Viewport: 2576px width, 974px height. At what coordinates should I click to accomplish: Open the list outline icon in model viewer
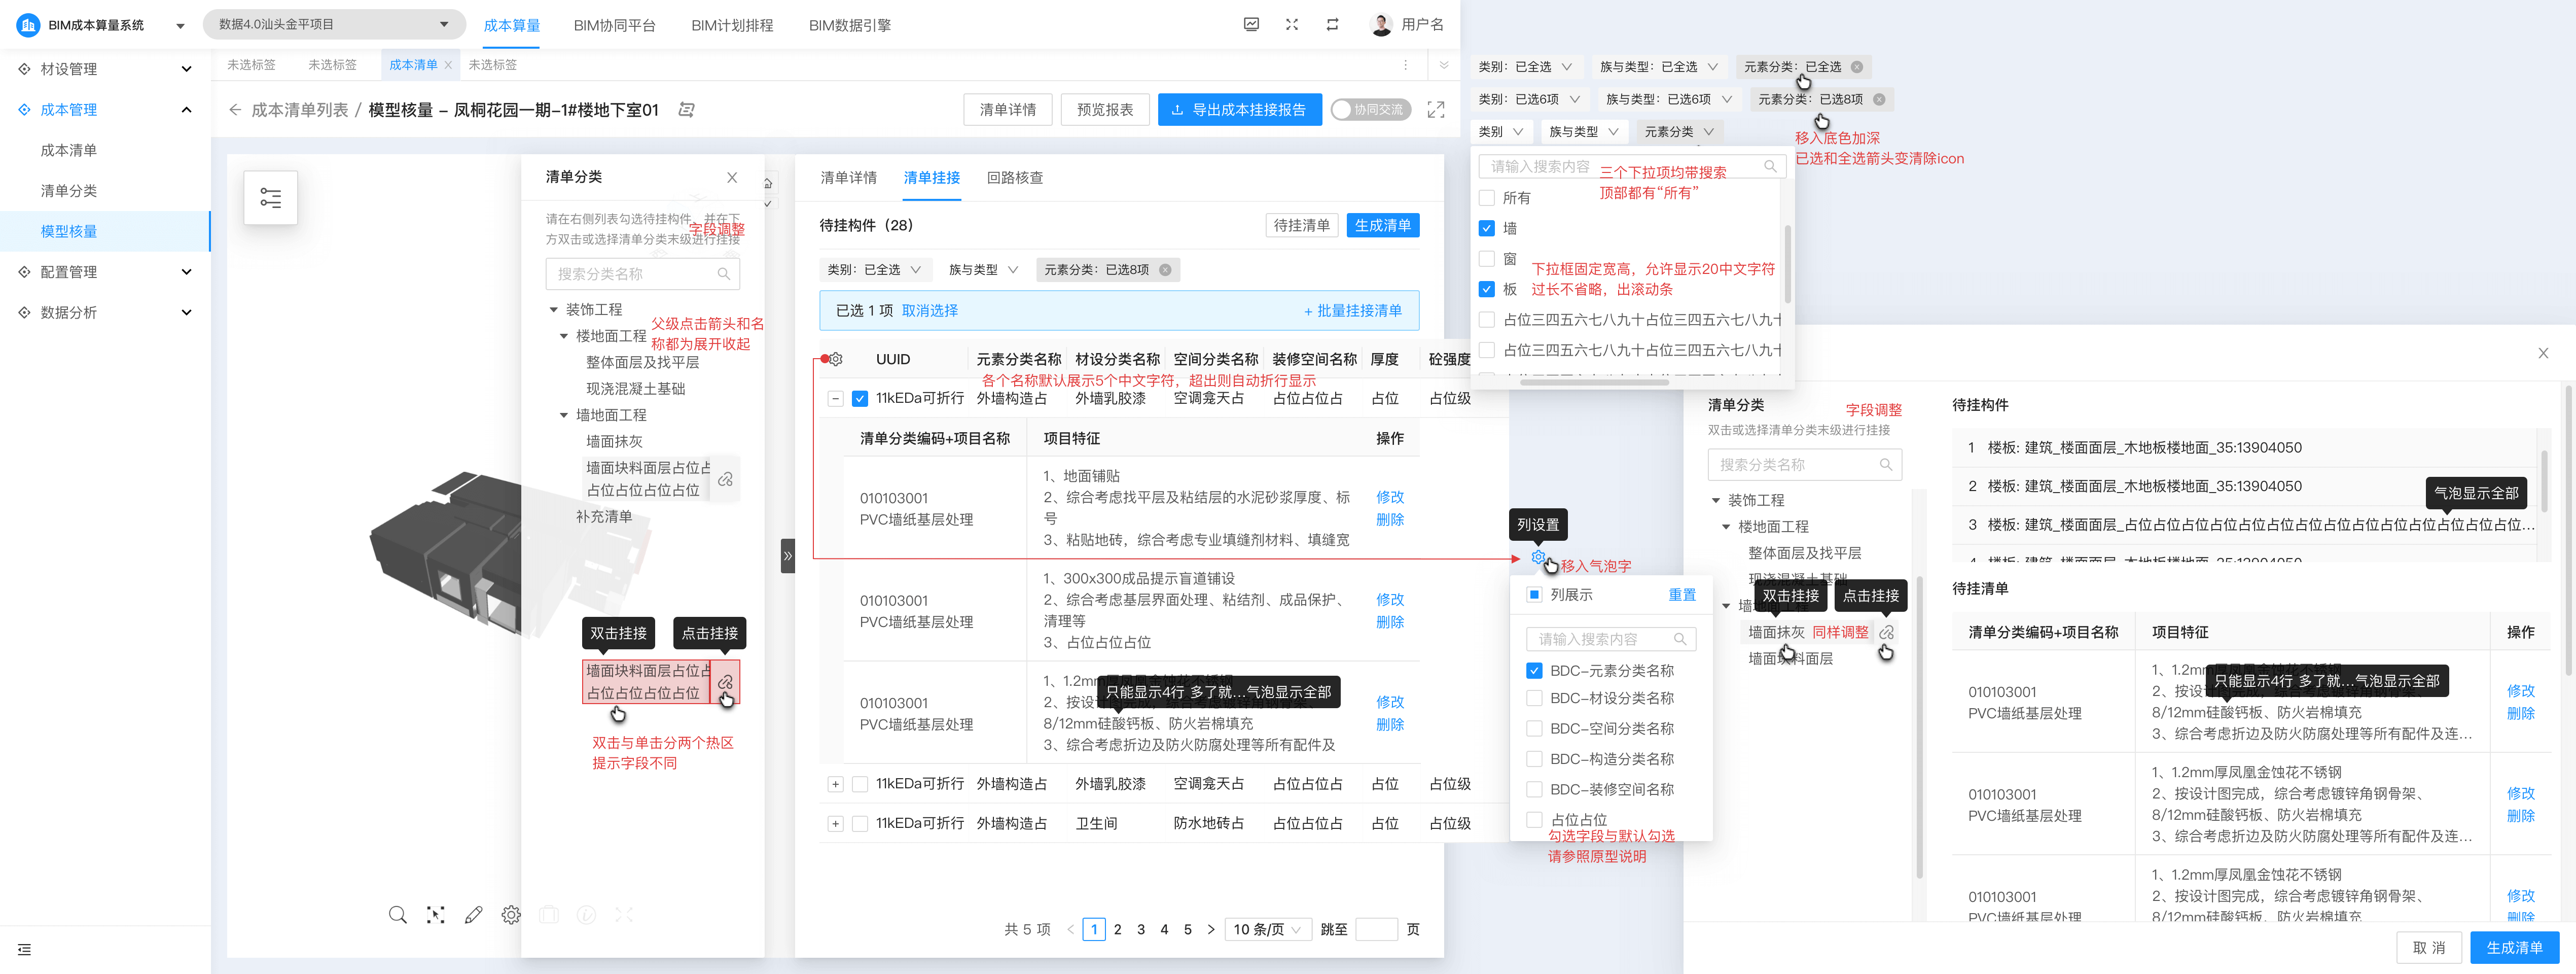pyautogui.click(x=270, y=197)
